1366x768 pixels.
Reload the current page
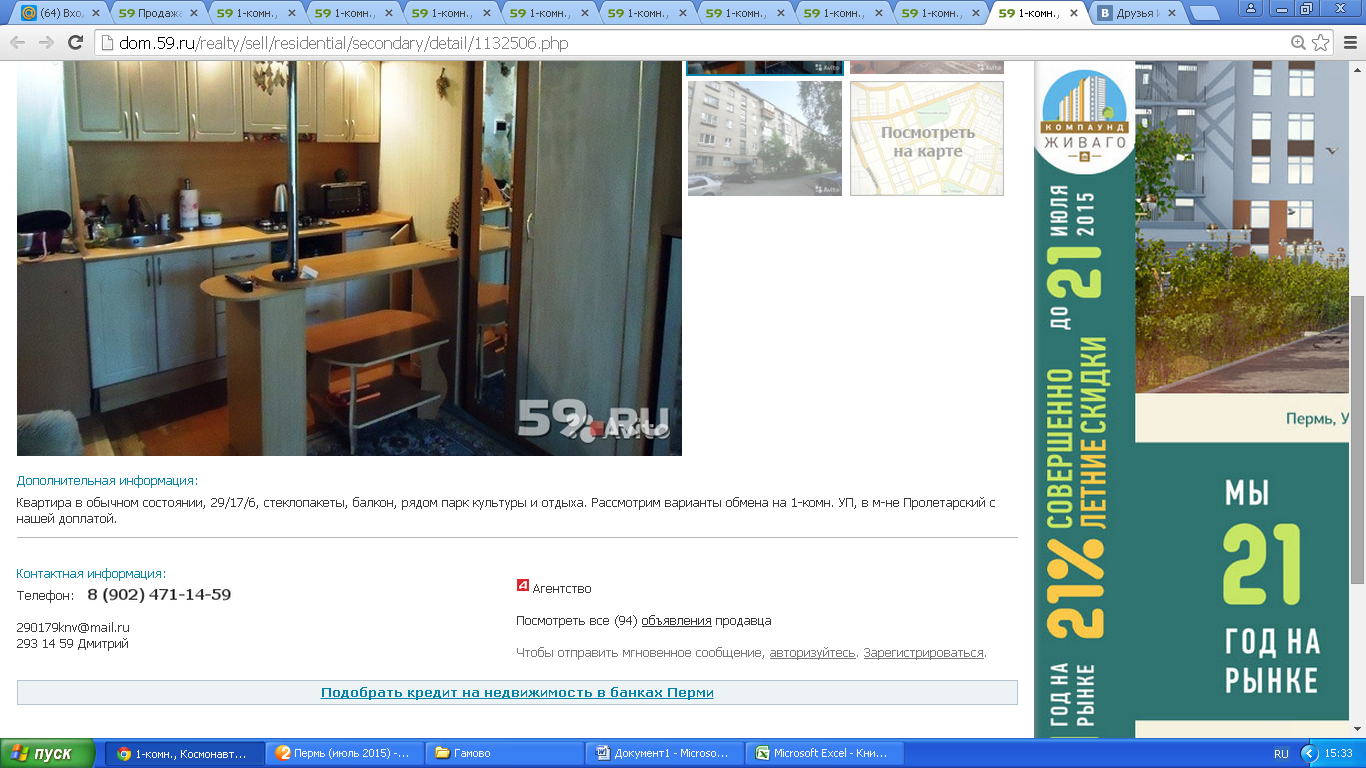pos(75,43)
